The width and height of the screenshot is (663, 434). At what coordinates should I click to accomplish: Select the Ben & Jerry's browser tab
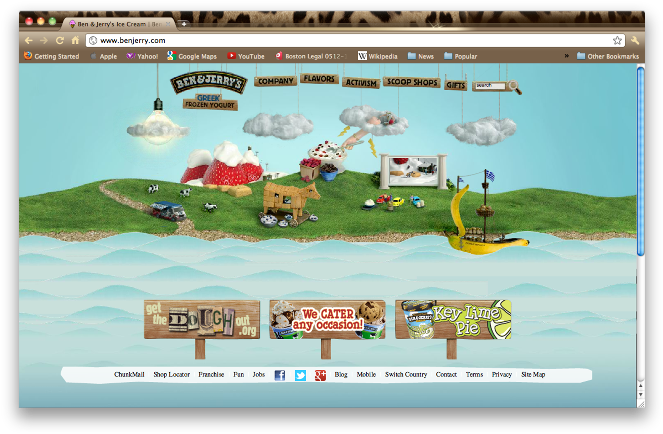click(118, 24)
